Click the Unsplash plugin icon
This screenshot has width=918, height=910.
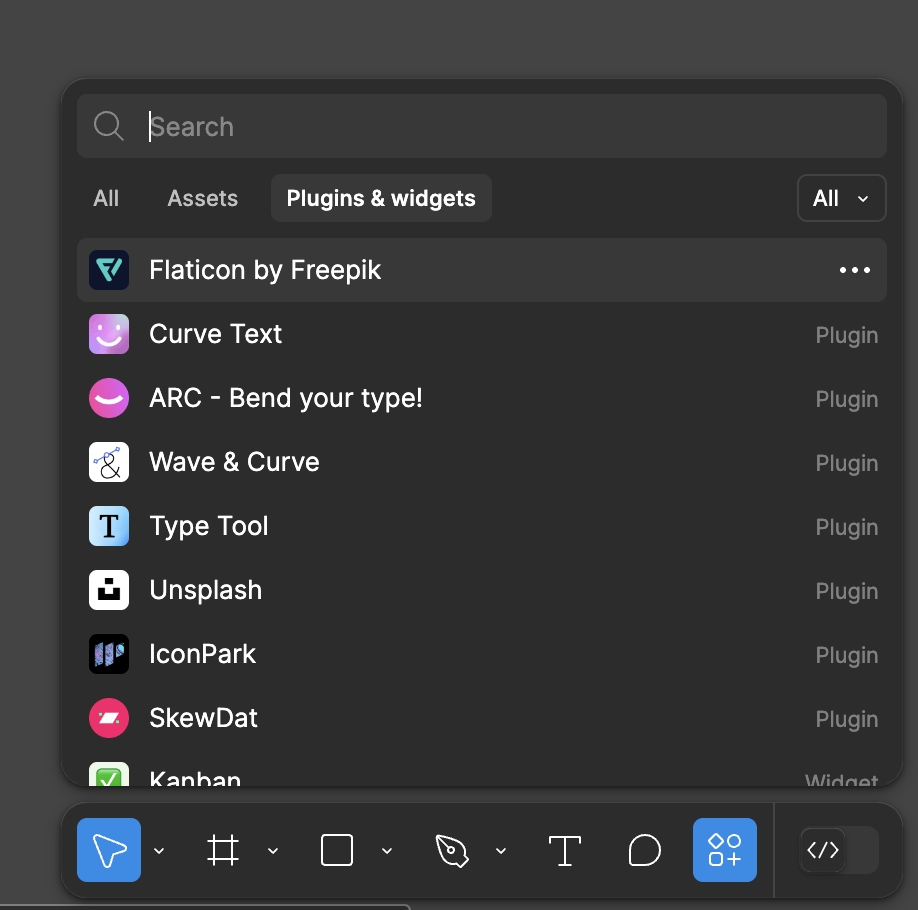click(109, 590)
